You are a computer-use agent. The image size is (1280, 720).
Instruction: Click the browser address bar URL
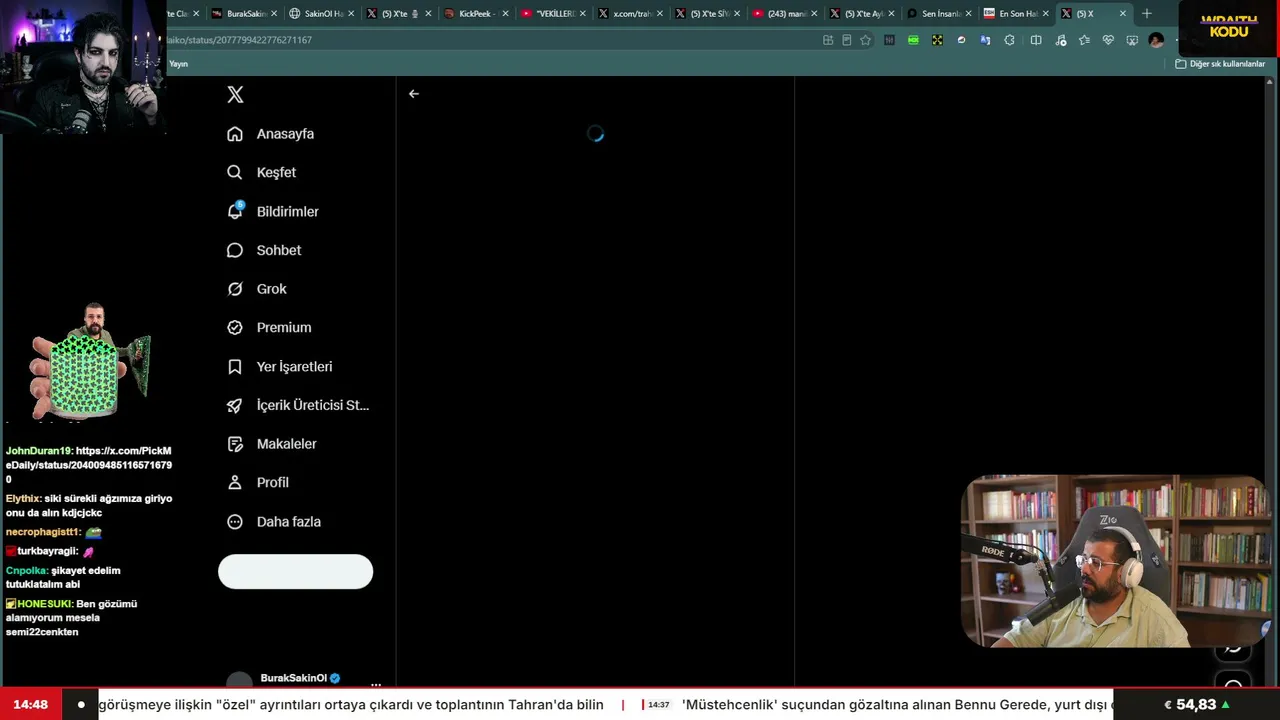[240, 40]
